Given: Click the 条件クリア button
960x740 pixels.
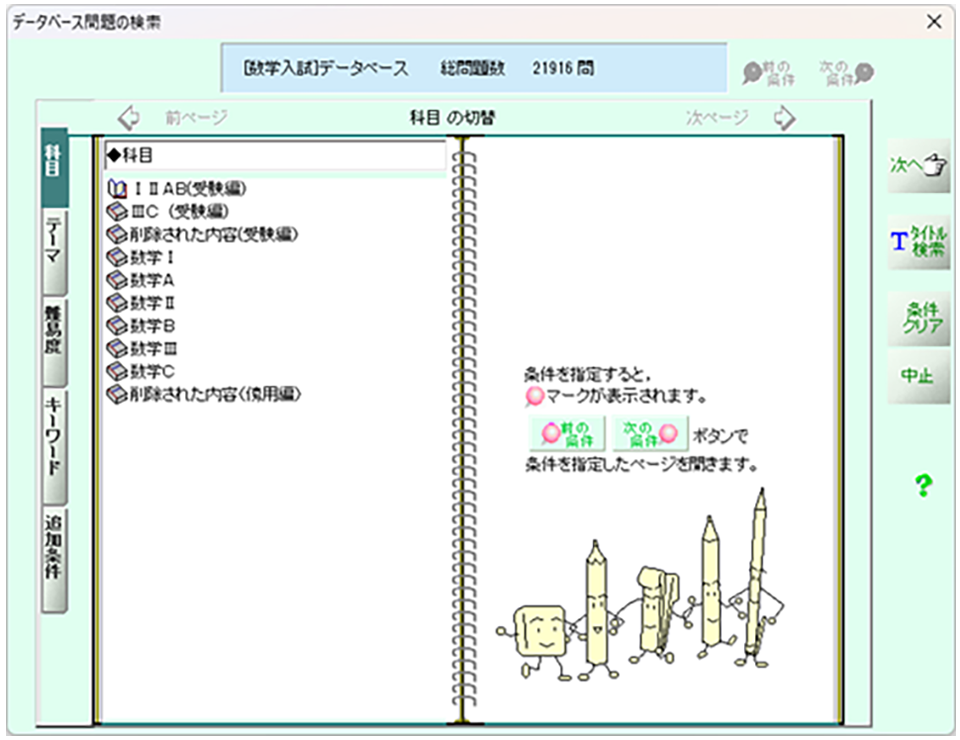Looking at the screenshot, I should (918, 318).
